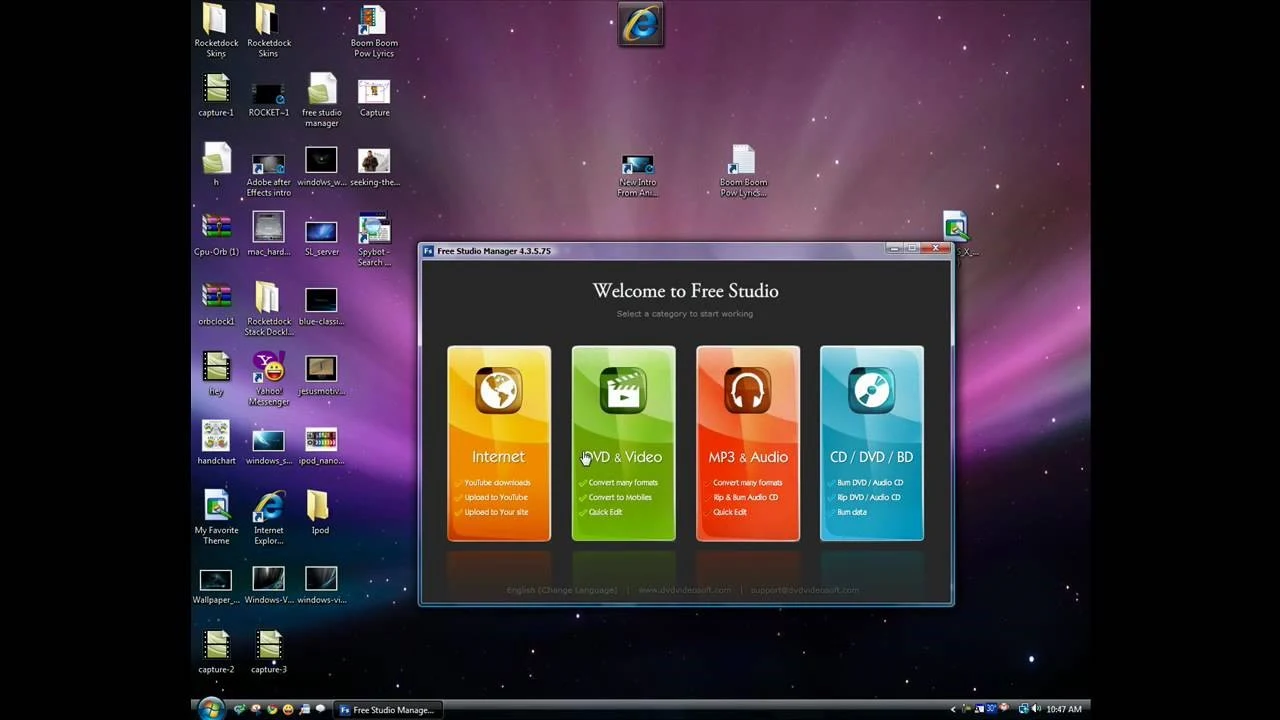1280x720 pixels.
Task: Select the handchart desktop icon
Action: pos(216,444)
